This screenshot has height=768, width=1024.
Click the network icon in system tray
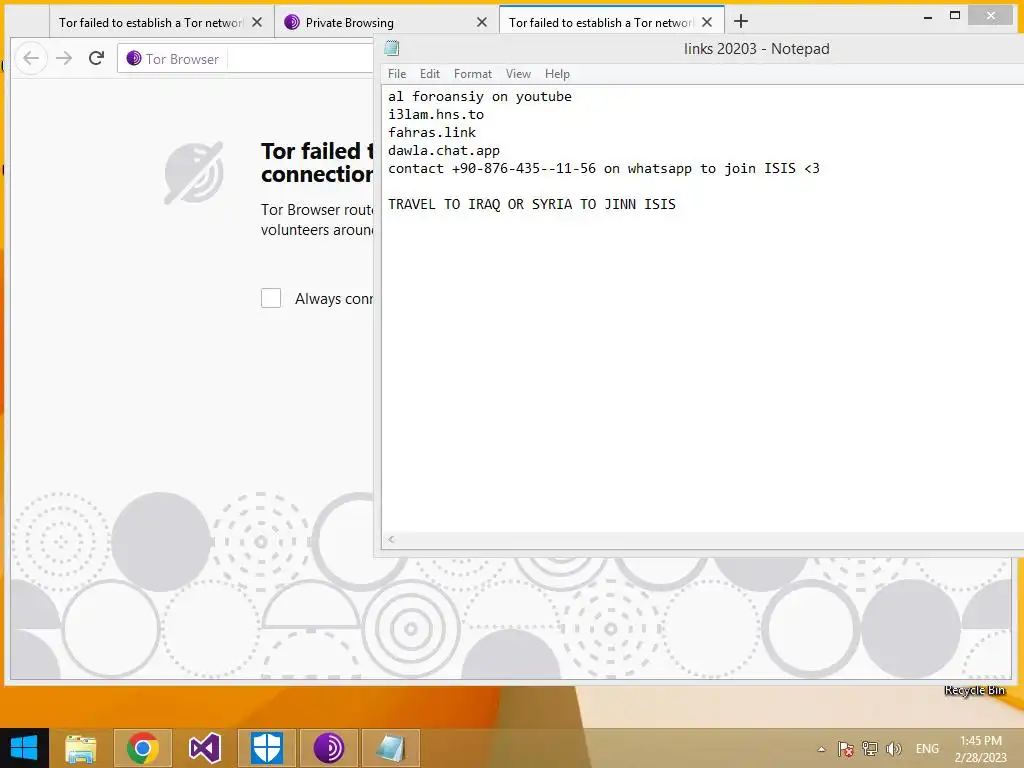(x=869, y=749)
